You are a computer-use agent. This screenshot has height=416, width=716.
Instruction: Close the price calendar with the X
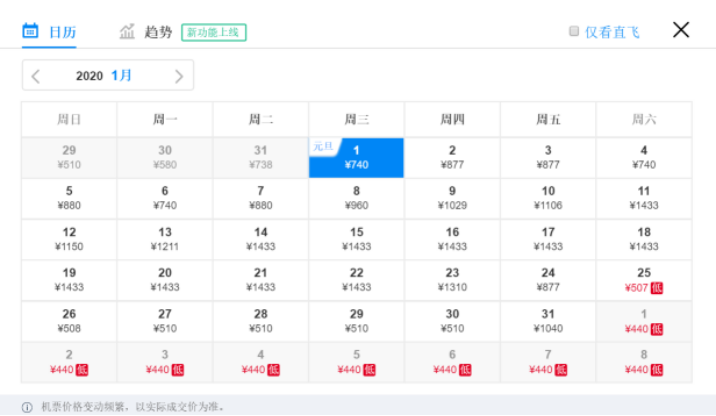pos(680,30)
